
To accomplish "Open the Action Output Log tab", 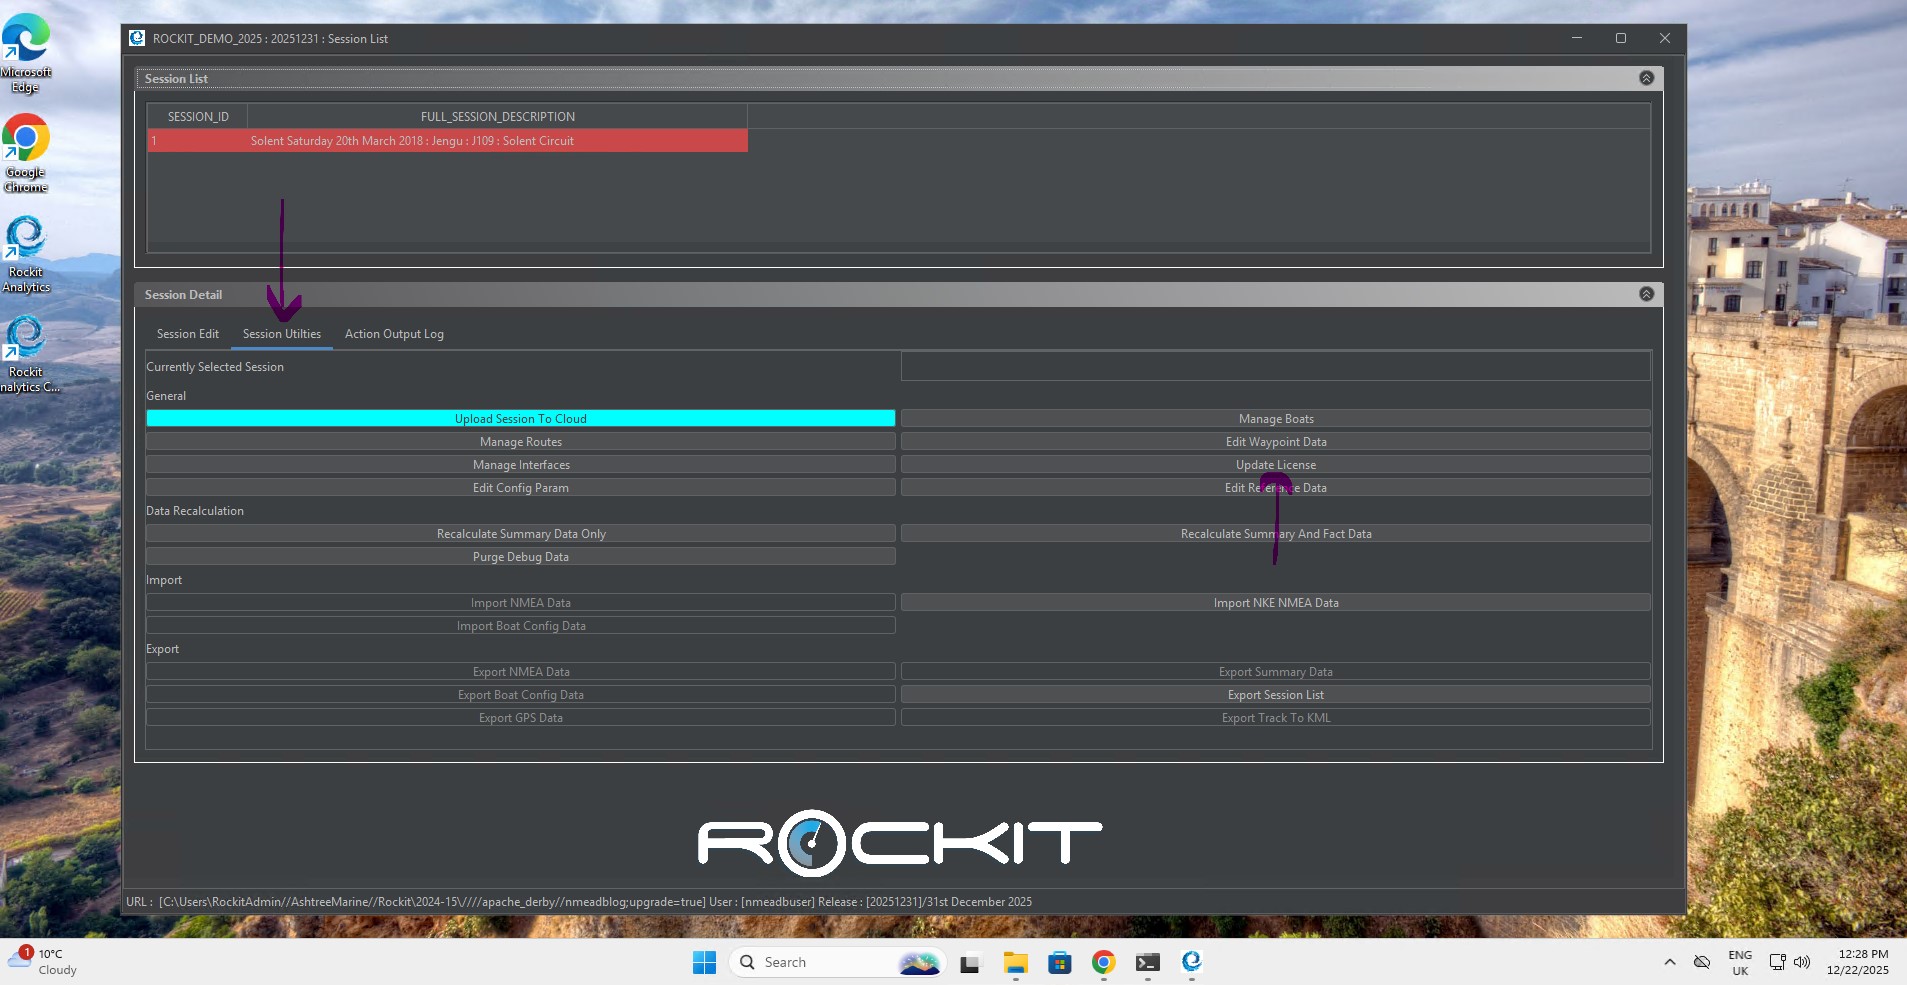I will point(394,334).
